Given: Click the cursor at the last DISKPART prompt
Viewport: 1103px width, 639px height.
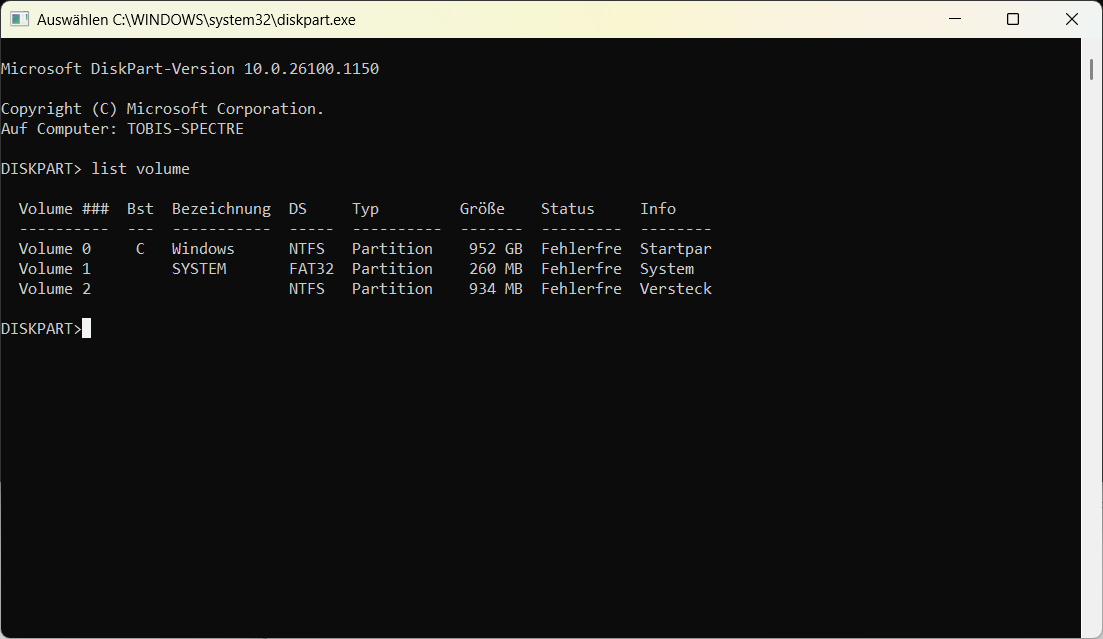Looking at the screenshot, I should pos(87,329).
